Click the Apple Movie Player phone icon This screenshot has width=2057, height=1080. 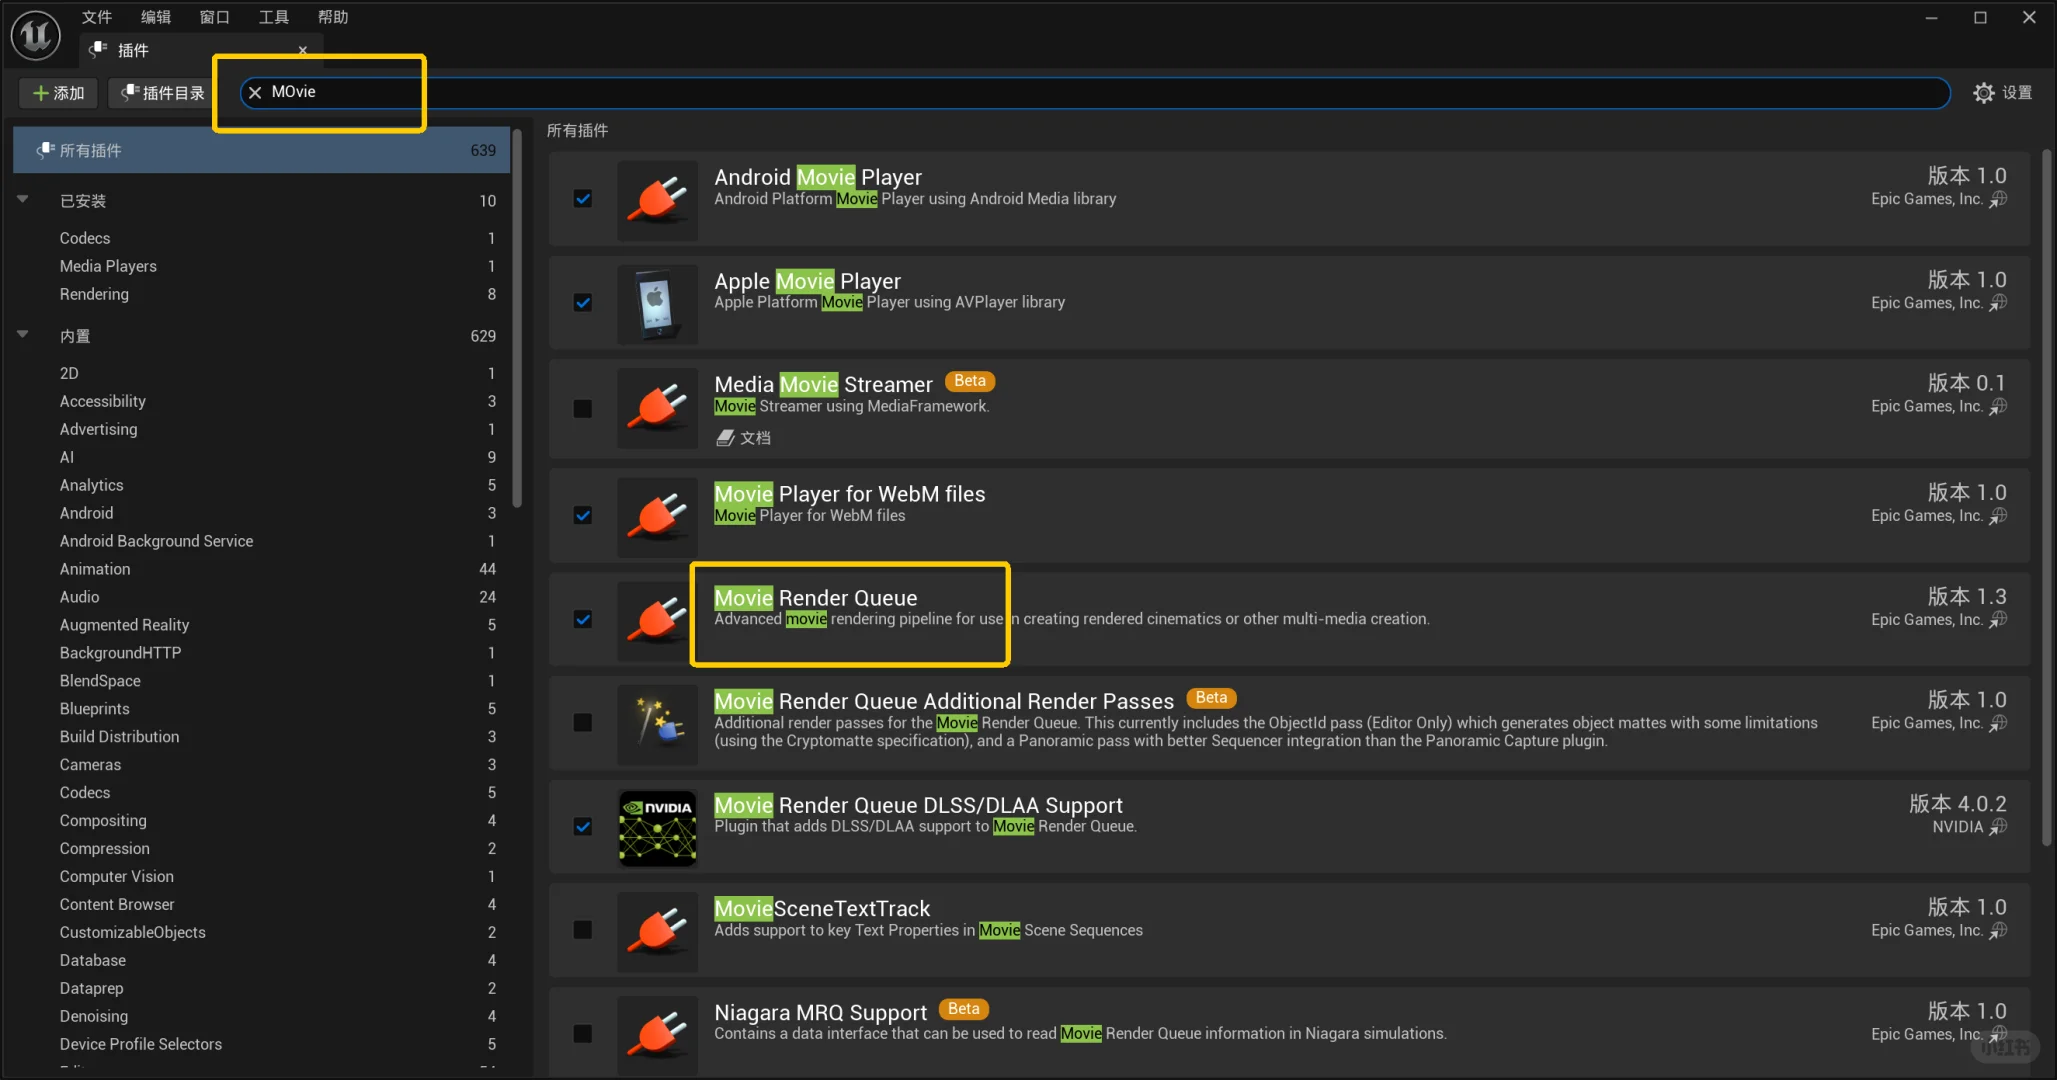(657, 303)
